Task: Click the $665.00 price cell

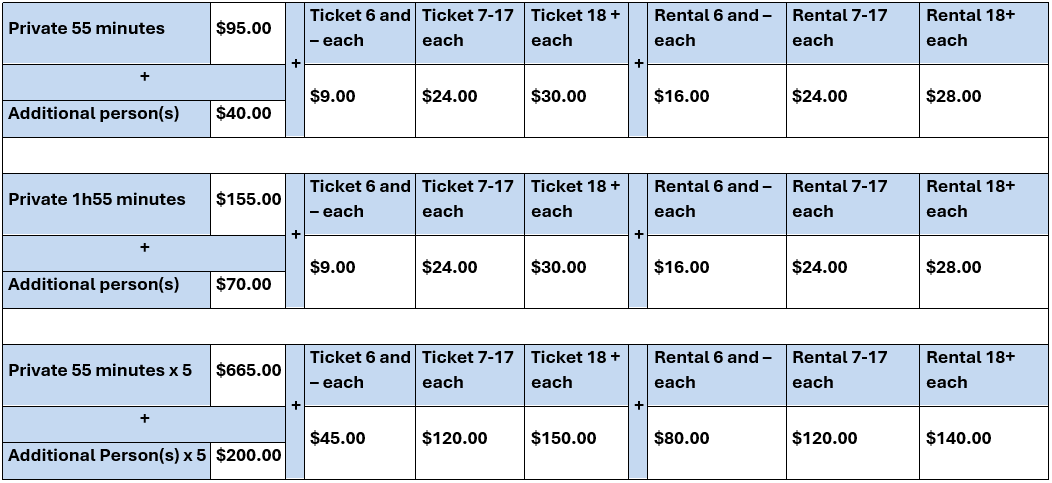Action: [x=248, y=376]
